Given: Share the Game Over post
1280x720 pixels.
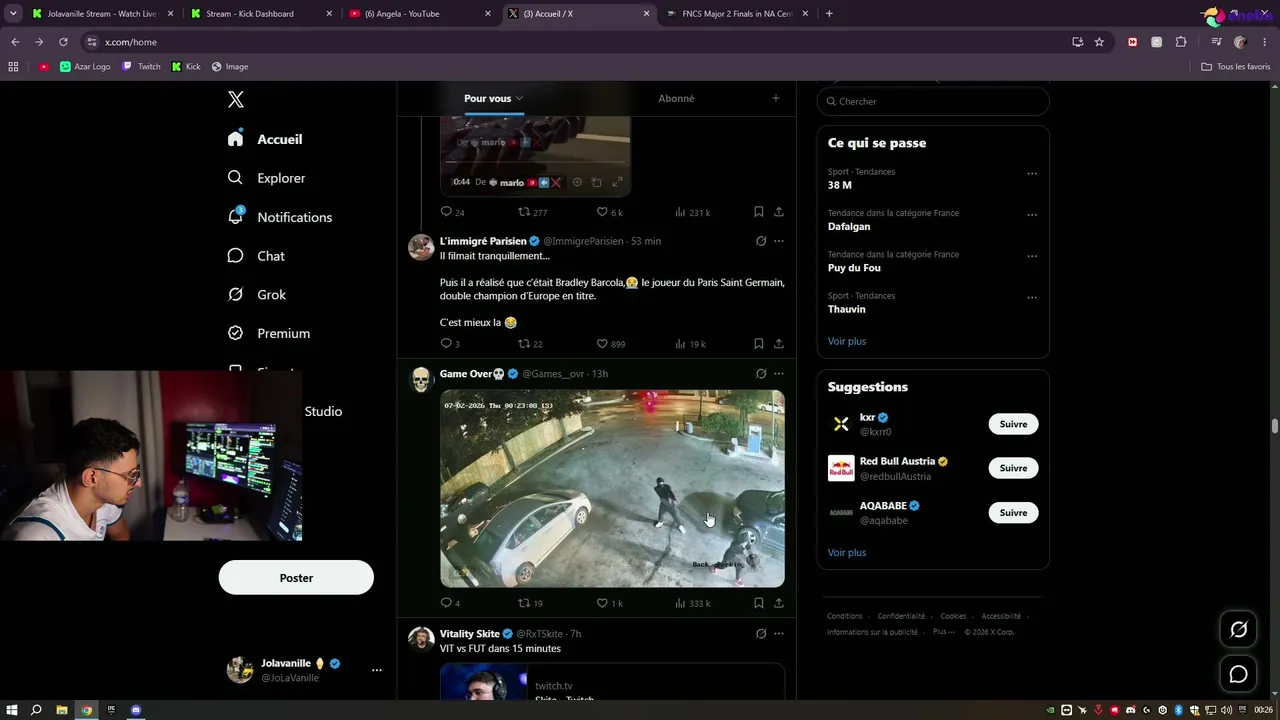Looking at the screenshot, I should click(779, 603).
